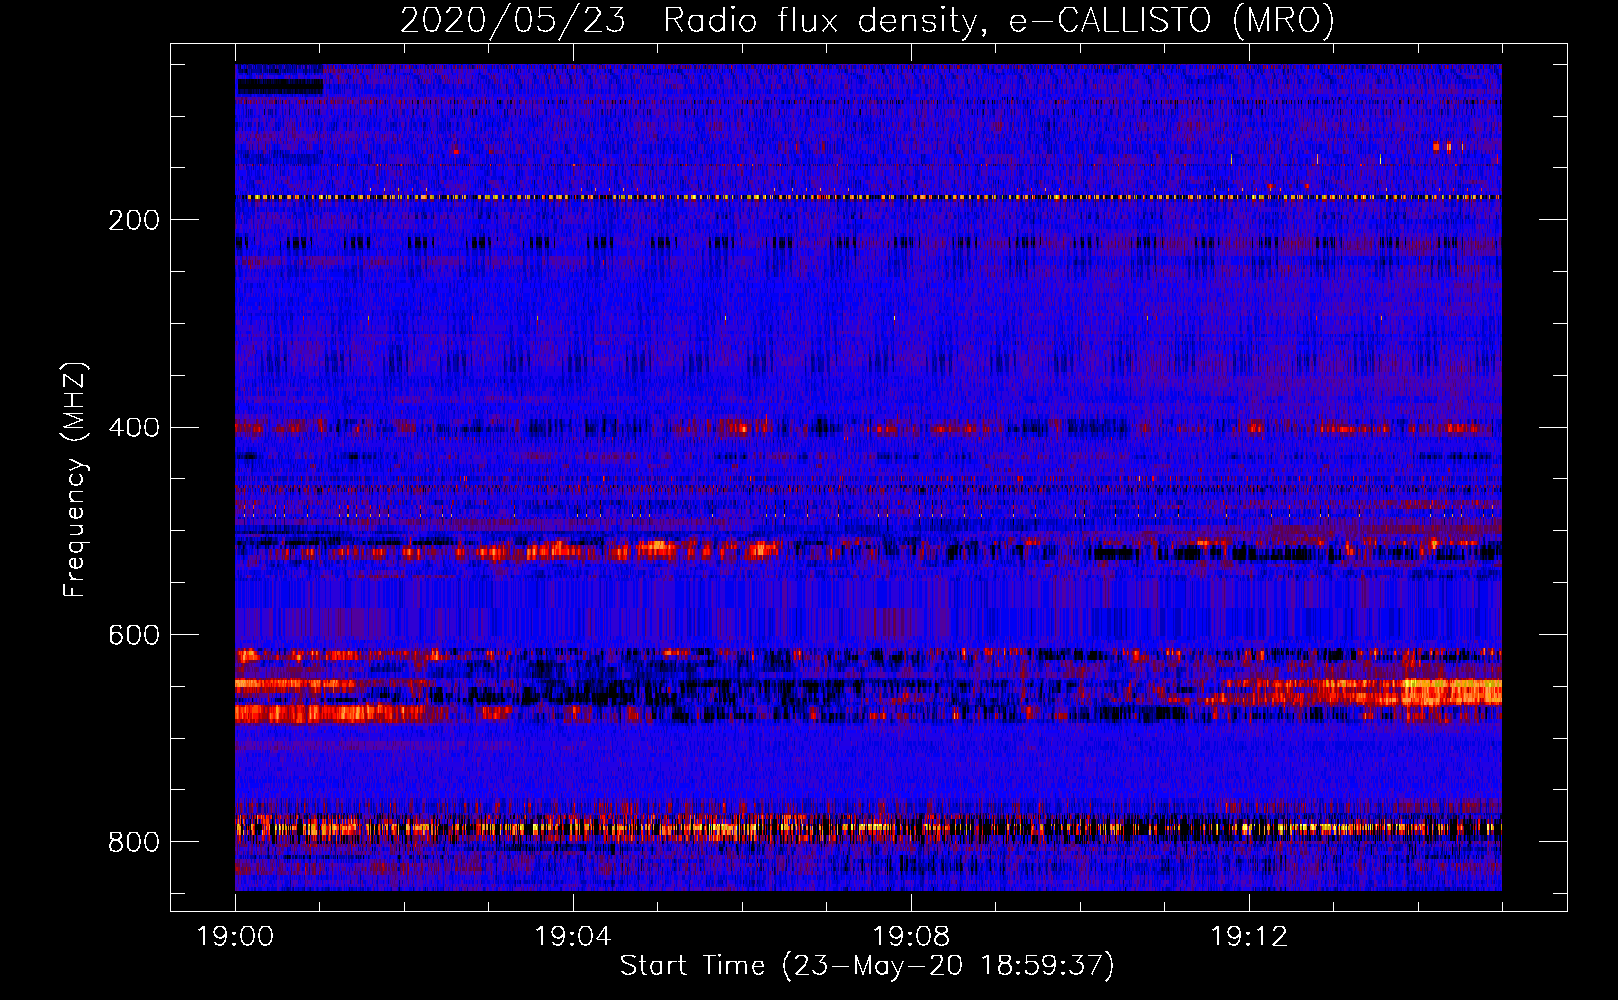Screen dimensions: 1618x1000
Task: Click the 19:04 time tick label
Action: (573, 937)
